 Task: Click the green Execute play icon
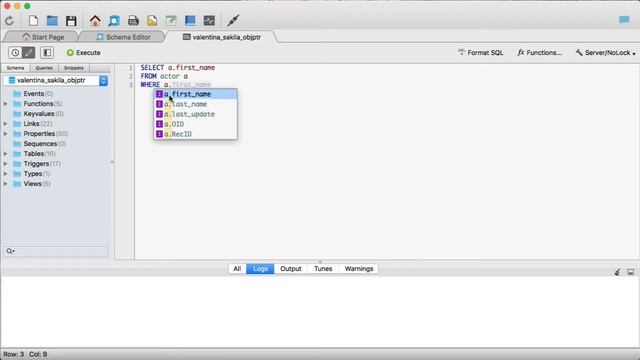pos(70,53)
